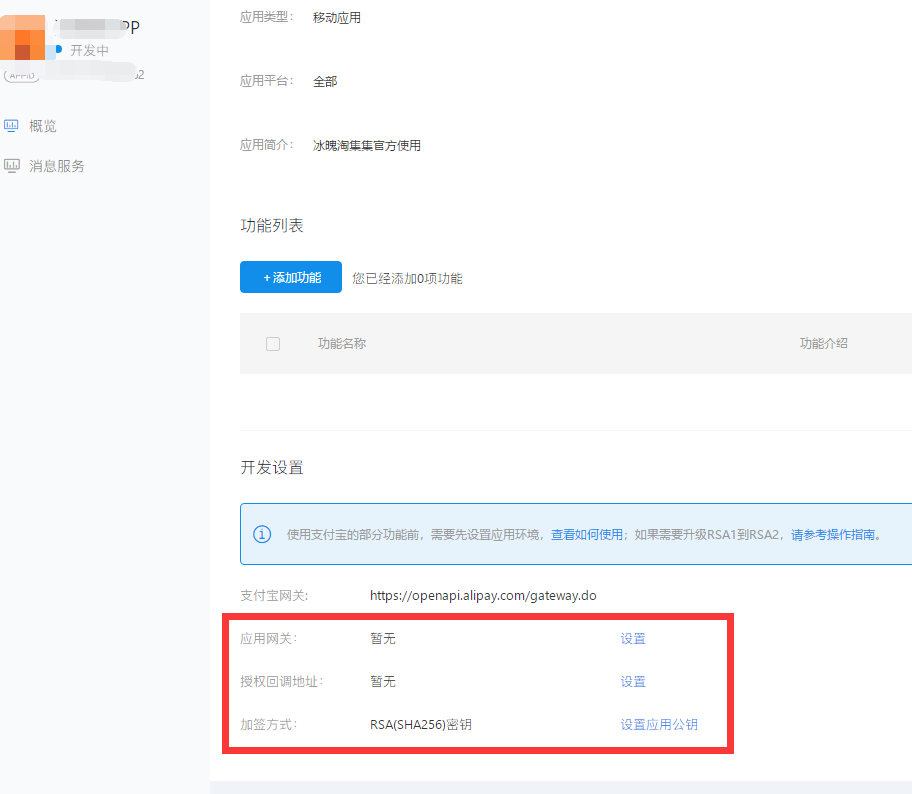This screenshot has height=794, width=912.
Task: Tick the select-all checkbox beside 功能名称
Action: [273, 344]
